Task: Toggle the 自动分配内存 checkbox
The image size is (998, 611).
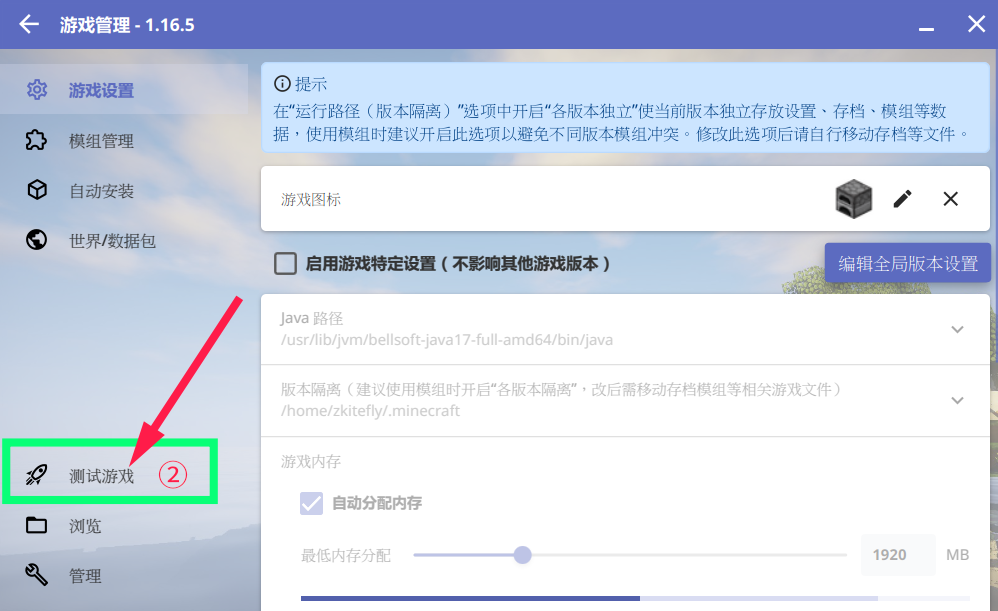Action: click(311, 503)
